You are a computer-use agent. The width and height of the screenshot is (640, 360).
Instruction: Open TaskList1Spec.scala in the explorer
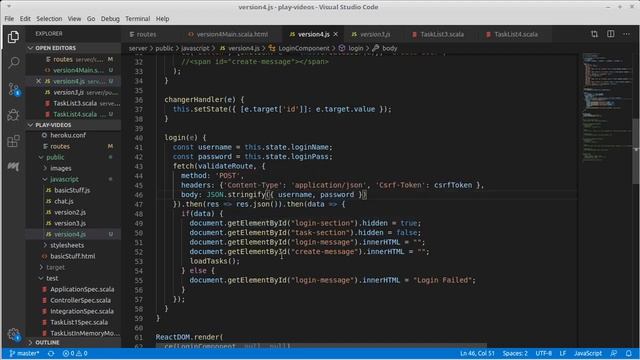(79, 322)
